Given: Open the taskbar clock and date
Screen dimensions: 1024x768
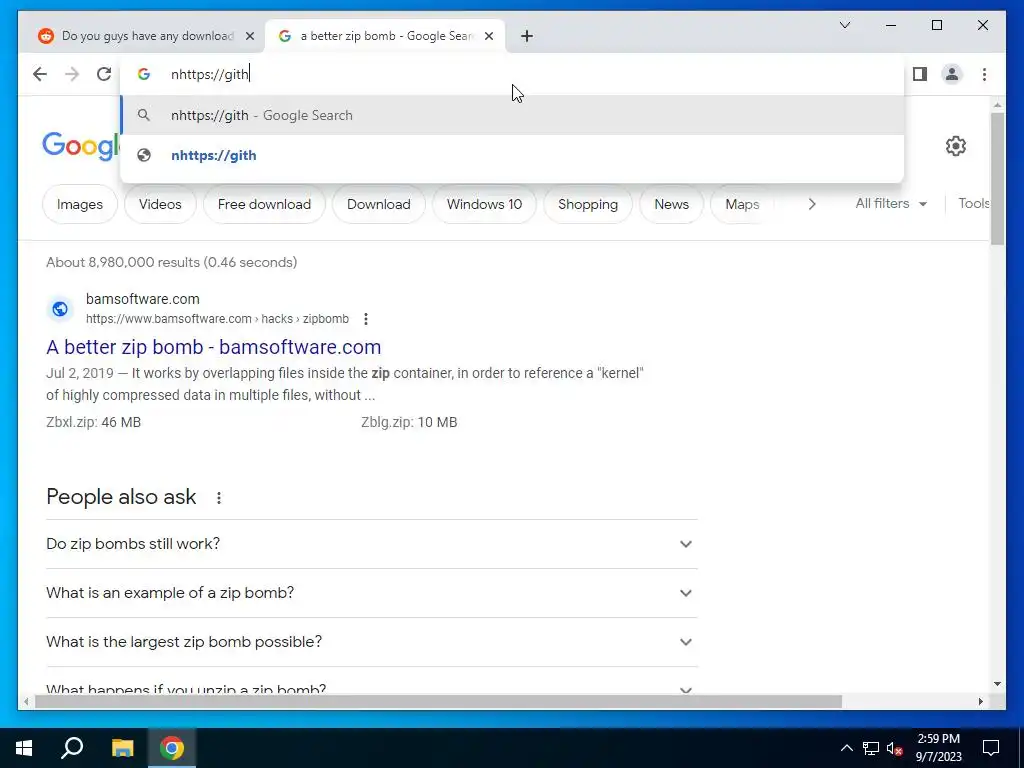Looking at the screenshot, I should (938, 748).
